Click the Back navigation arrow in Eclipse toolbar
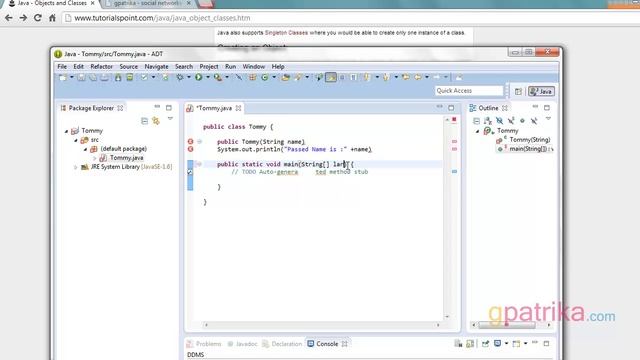Screen dimensions: 640x360 pos(418,77)
